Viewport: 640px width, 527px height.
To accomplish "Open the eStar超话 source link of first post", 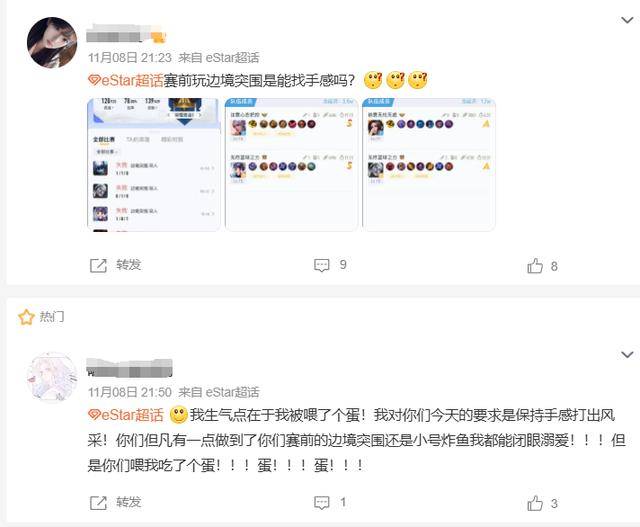I will click(x=232, y=58).
